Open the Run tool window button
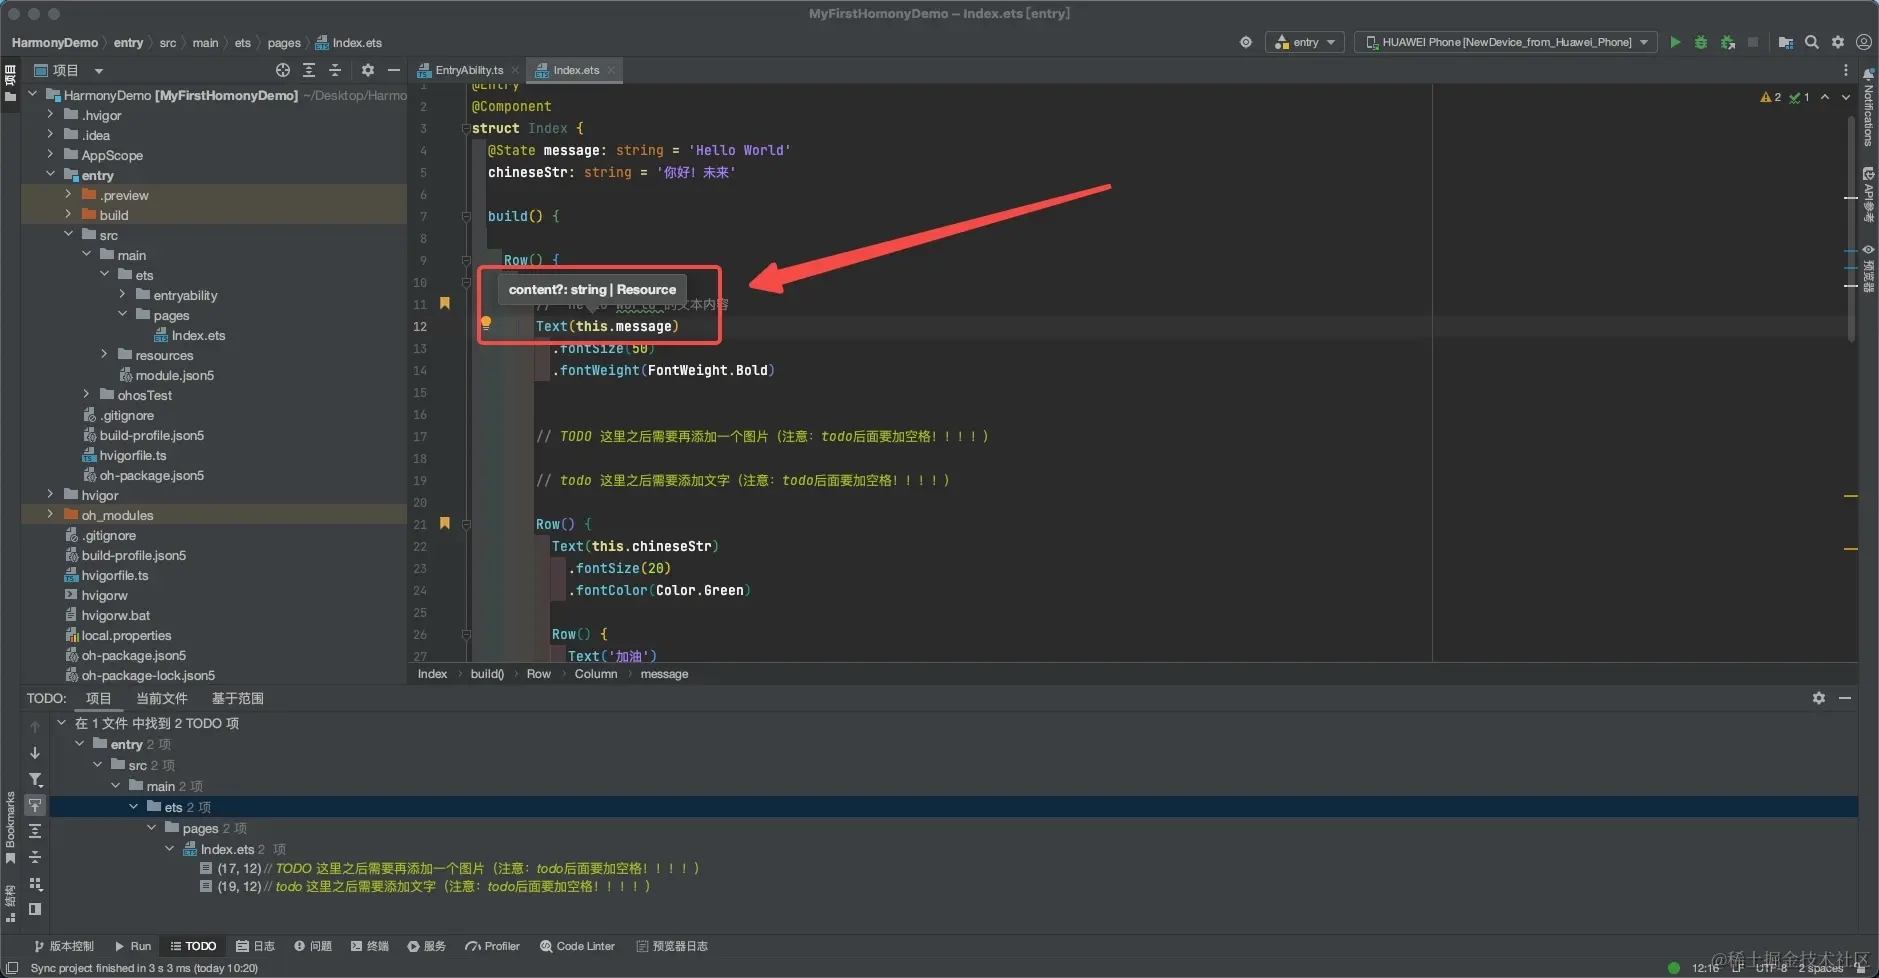1879x978 pixels. (133, 946)
